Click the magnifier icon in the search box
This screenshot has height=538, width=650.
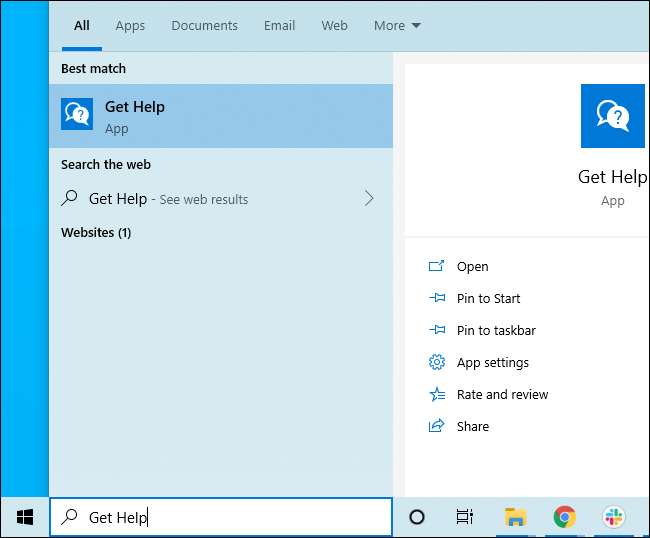[69, 517]
